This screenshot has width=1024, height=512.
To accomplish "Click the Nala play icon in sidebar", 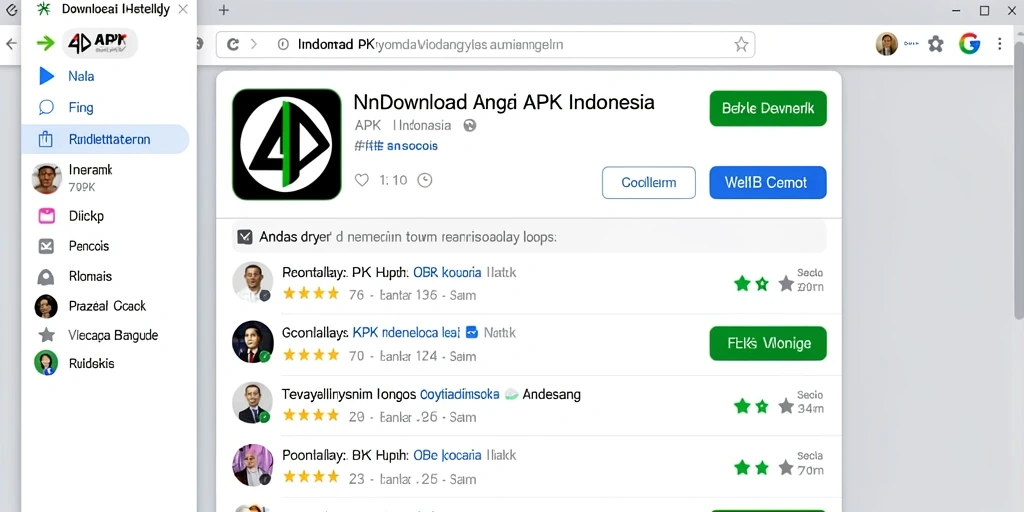I will tap(46, 76).
